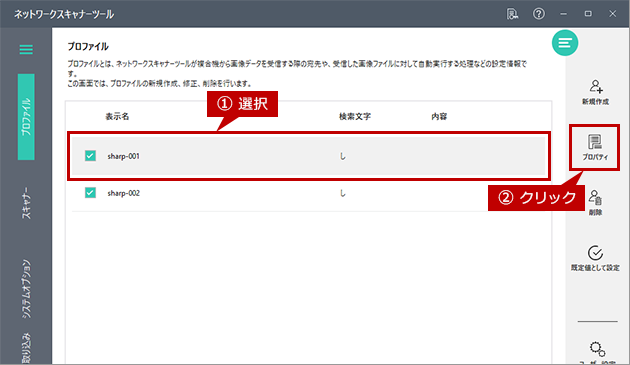
Task: Close the ネットワークスキャナーツール window
Action: point(612,14)
